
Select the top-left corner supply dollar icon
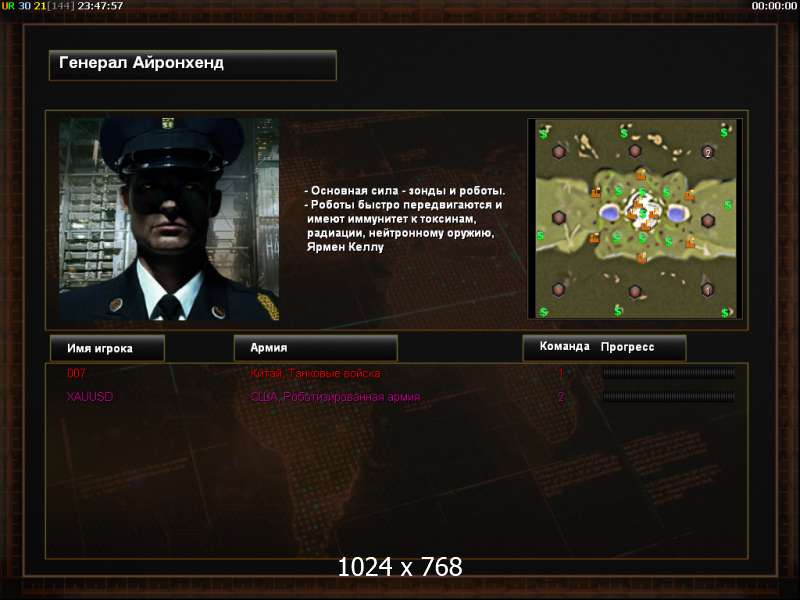pos(543,133)
